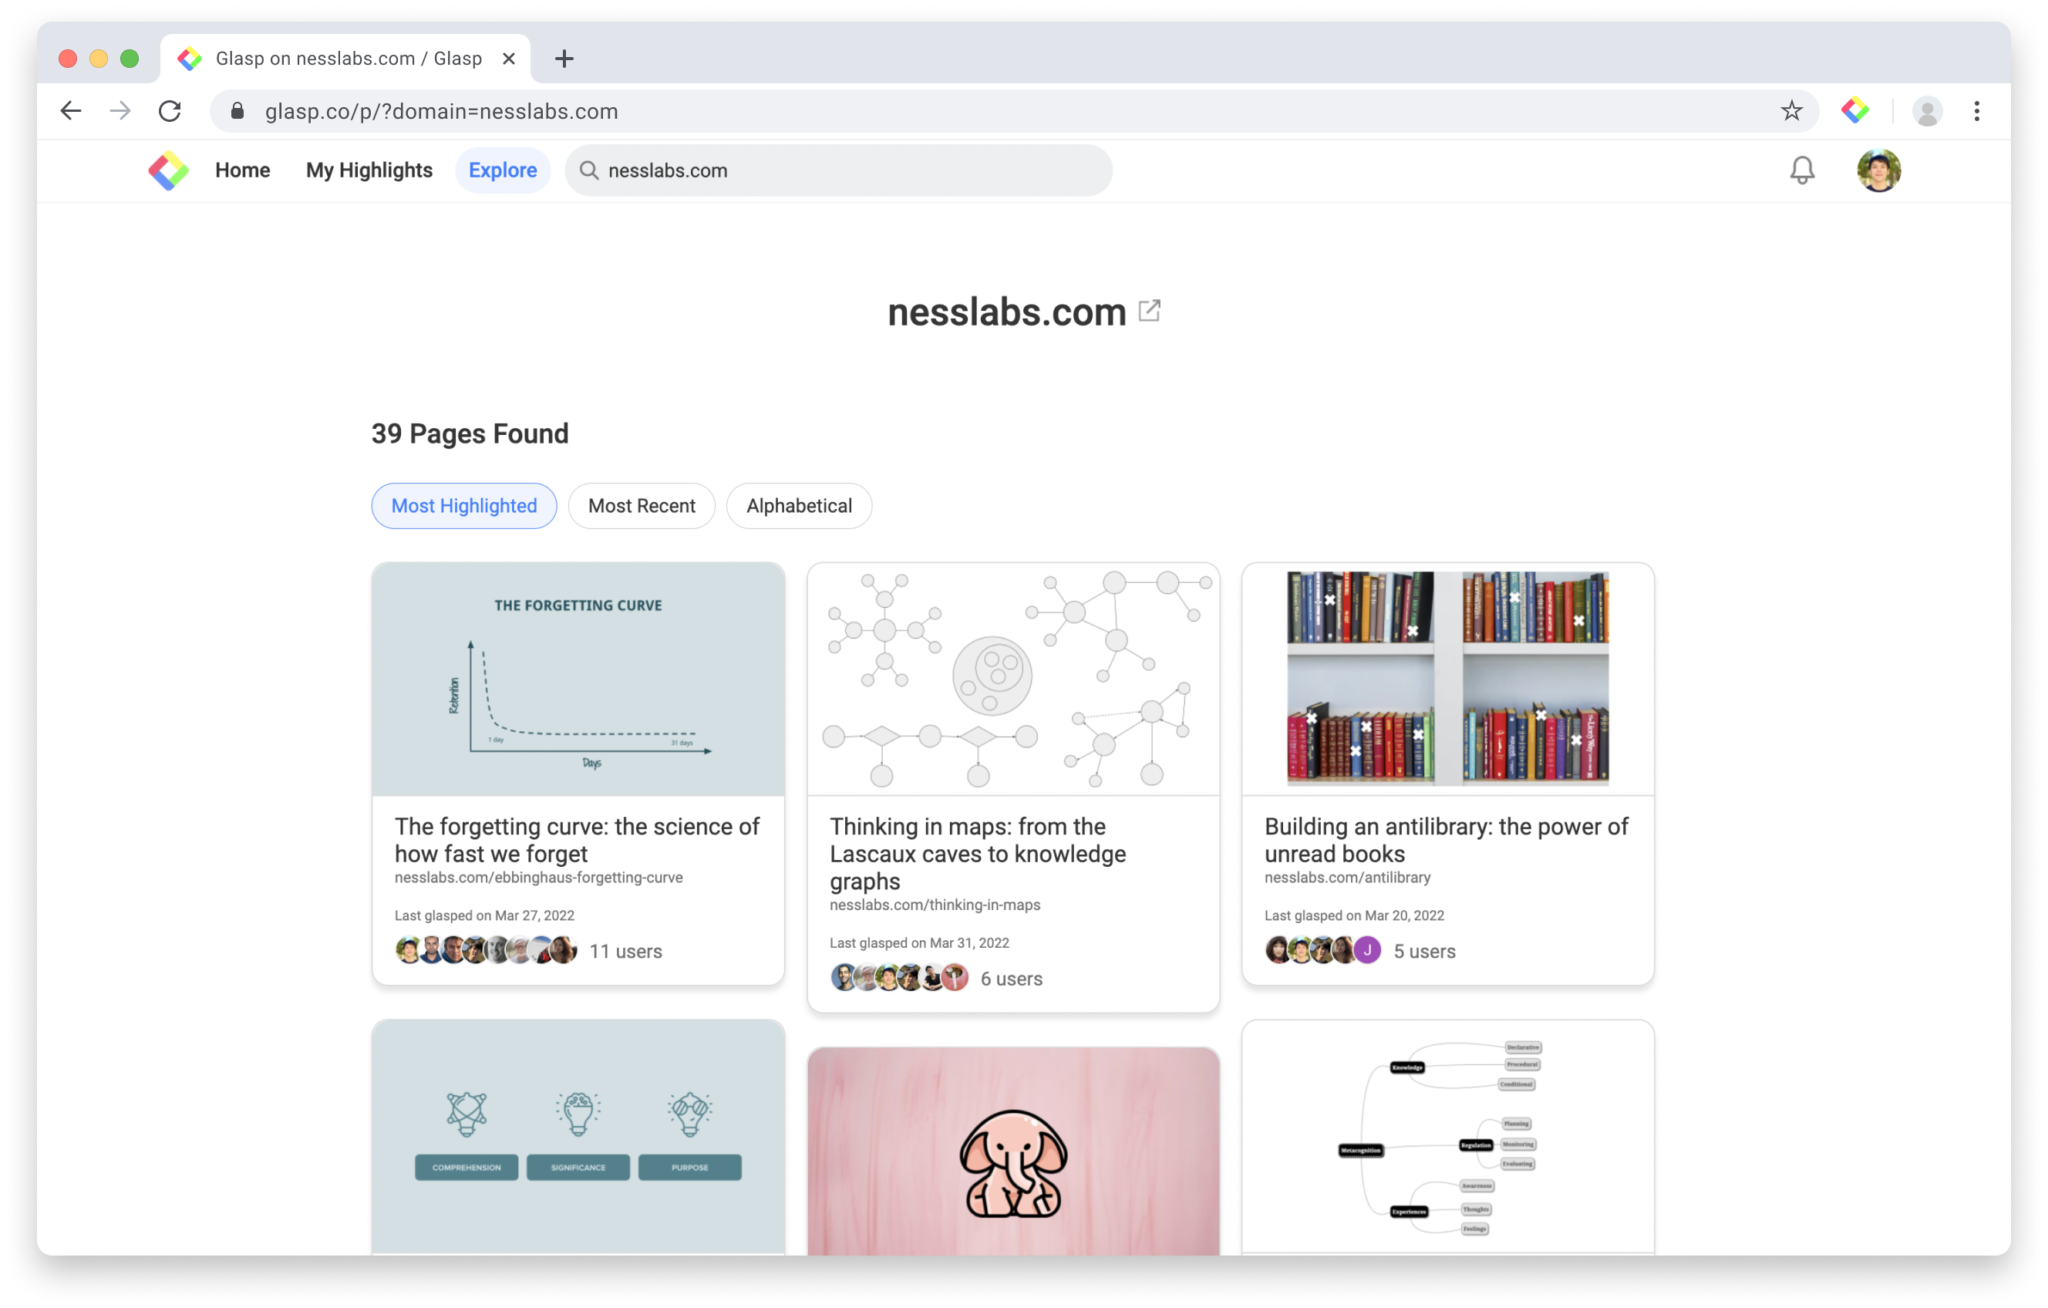
Task: Click the browser forward arrow
Action: tap(120, 111)
